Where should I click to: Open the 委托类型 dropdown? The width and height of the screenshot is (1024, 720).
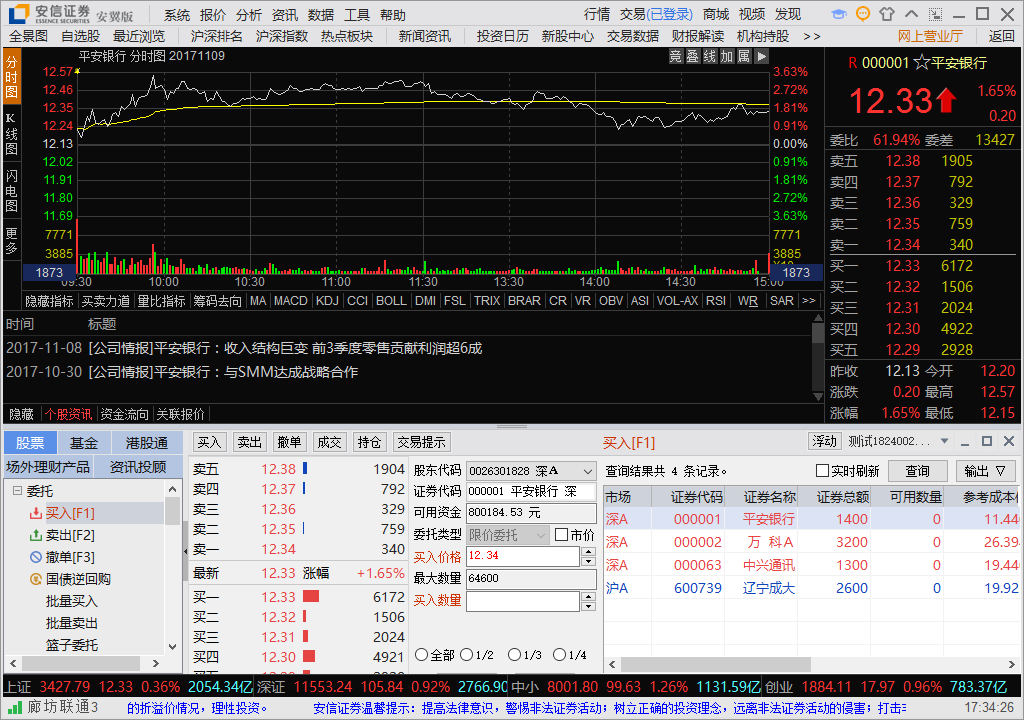(541, 536)
